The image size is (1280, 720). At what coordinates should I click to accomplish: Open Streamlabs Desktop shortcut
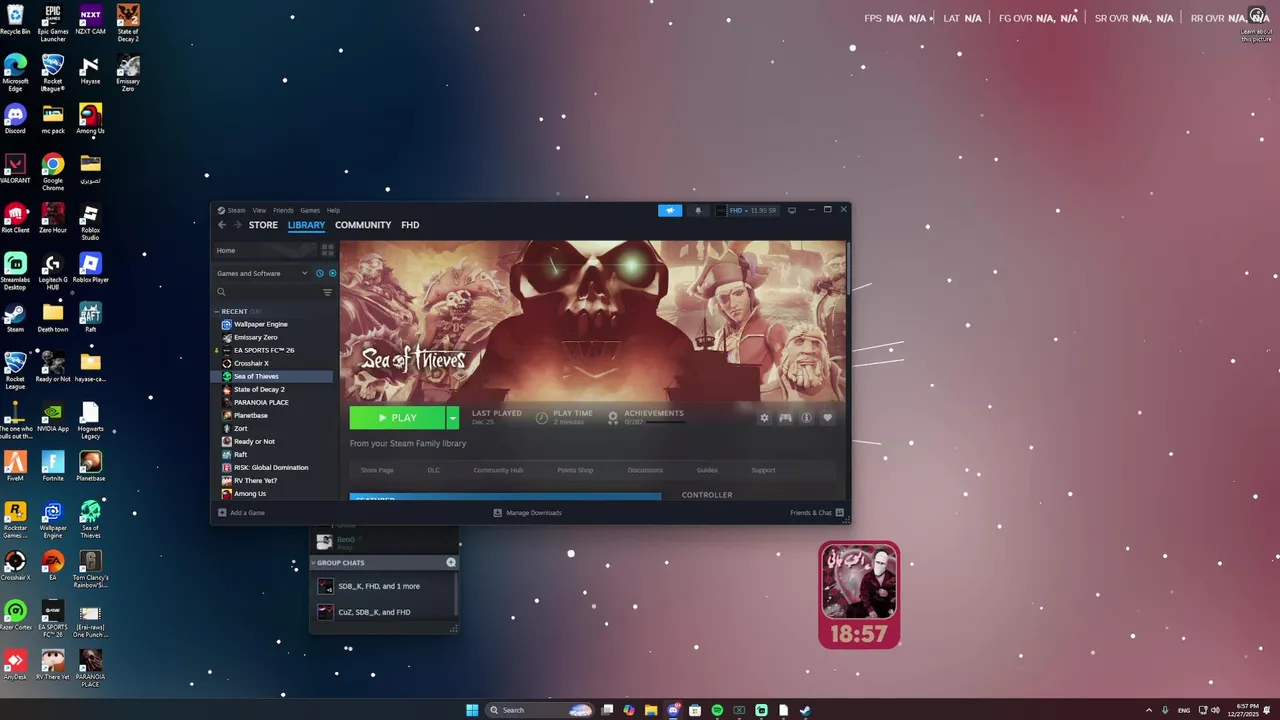click(15, 272)
